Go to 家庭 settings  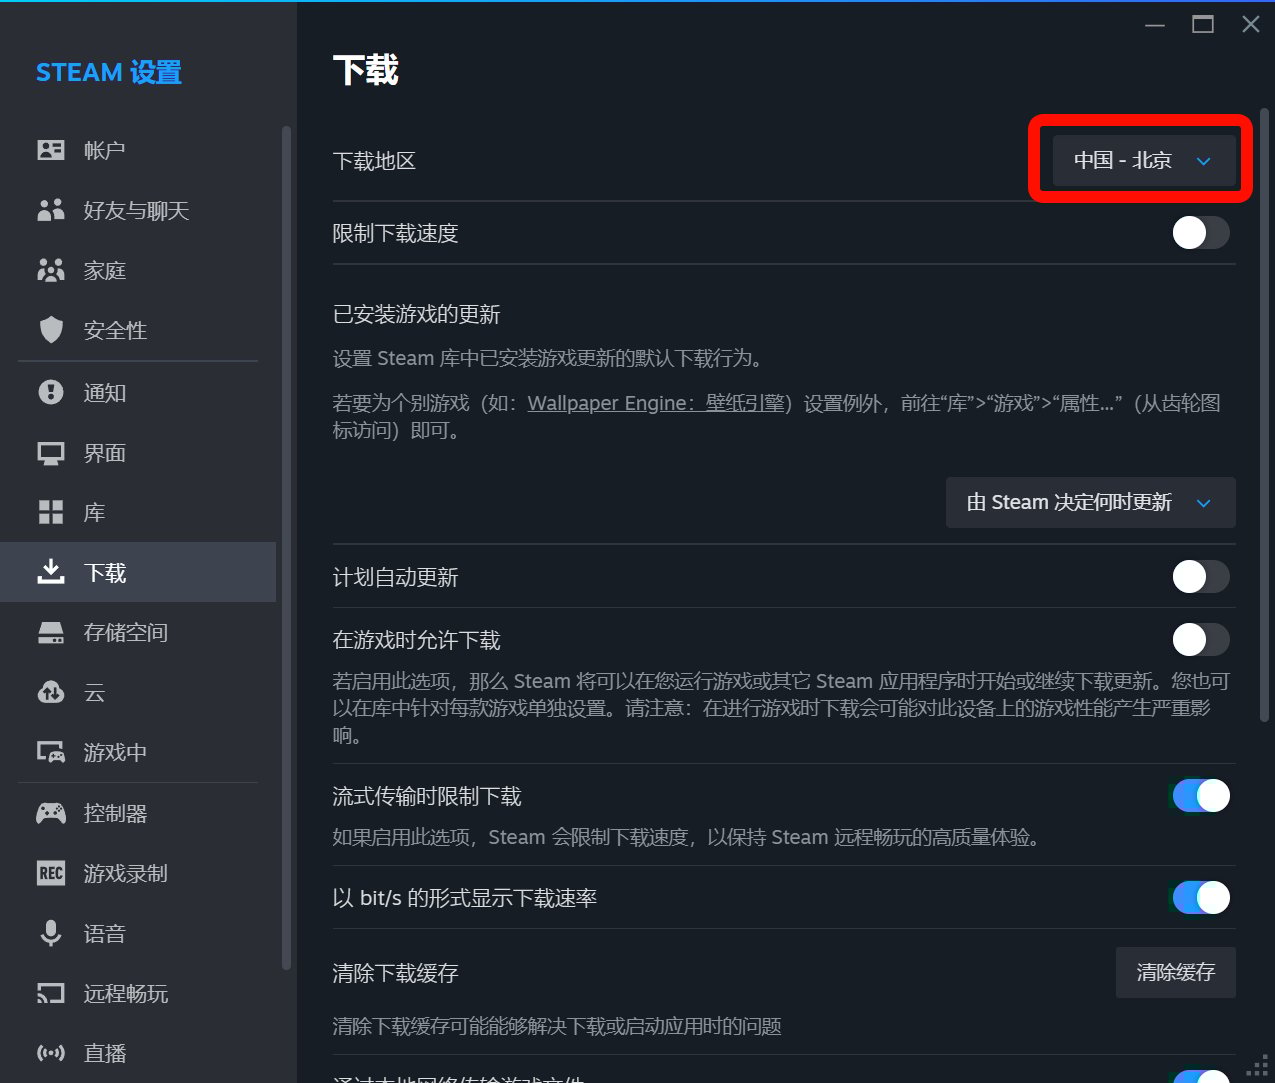pyautogui.click(x=138, y=270)
